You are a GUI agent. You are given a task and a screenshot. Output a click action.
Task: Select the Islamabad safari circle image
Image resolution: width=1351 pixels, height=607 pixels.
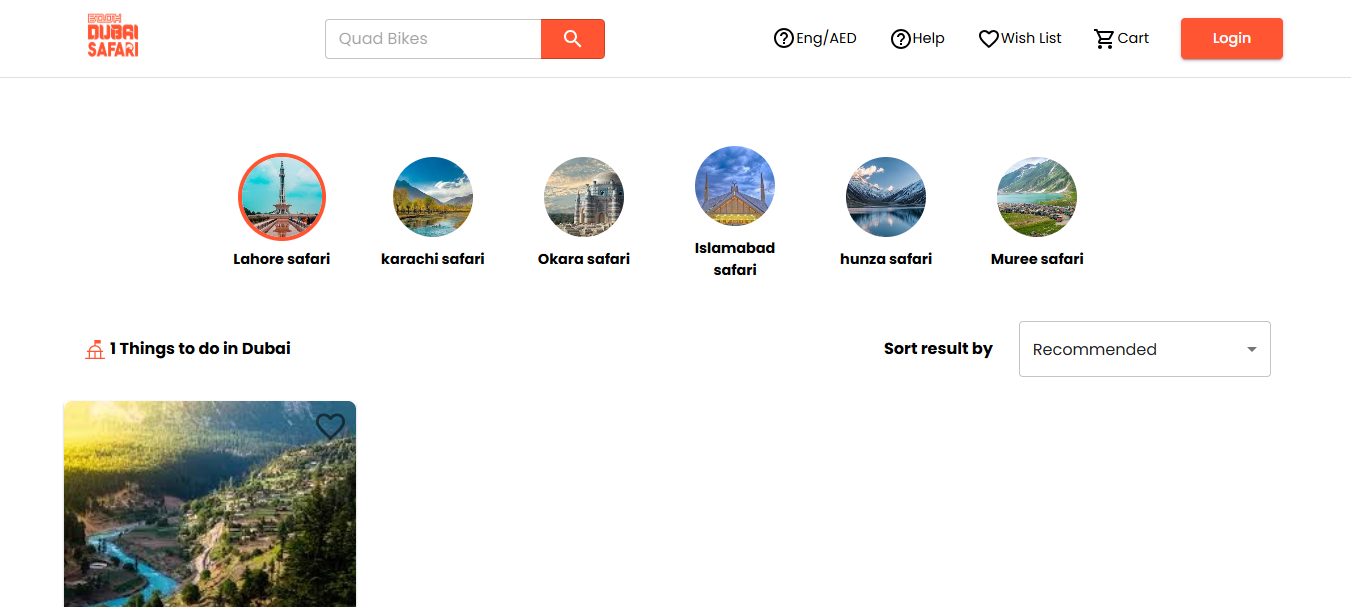735,186
